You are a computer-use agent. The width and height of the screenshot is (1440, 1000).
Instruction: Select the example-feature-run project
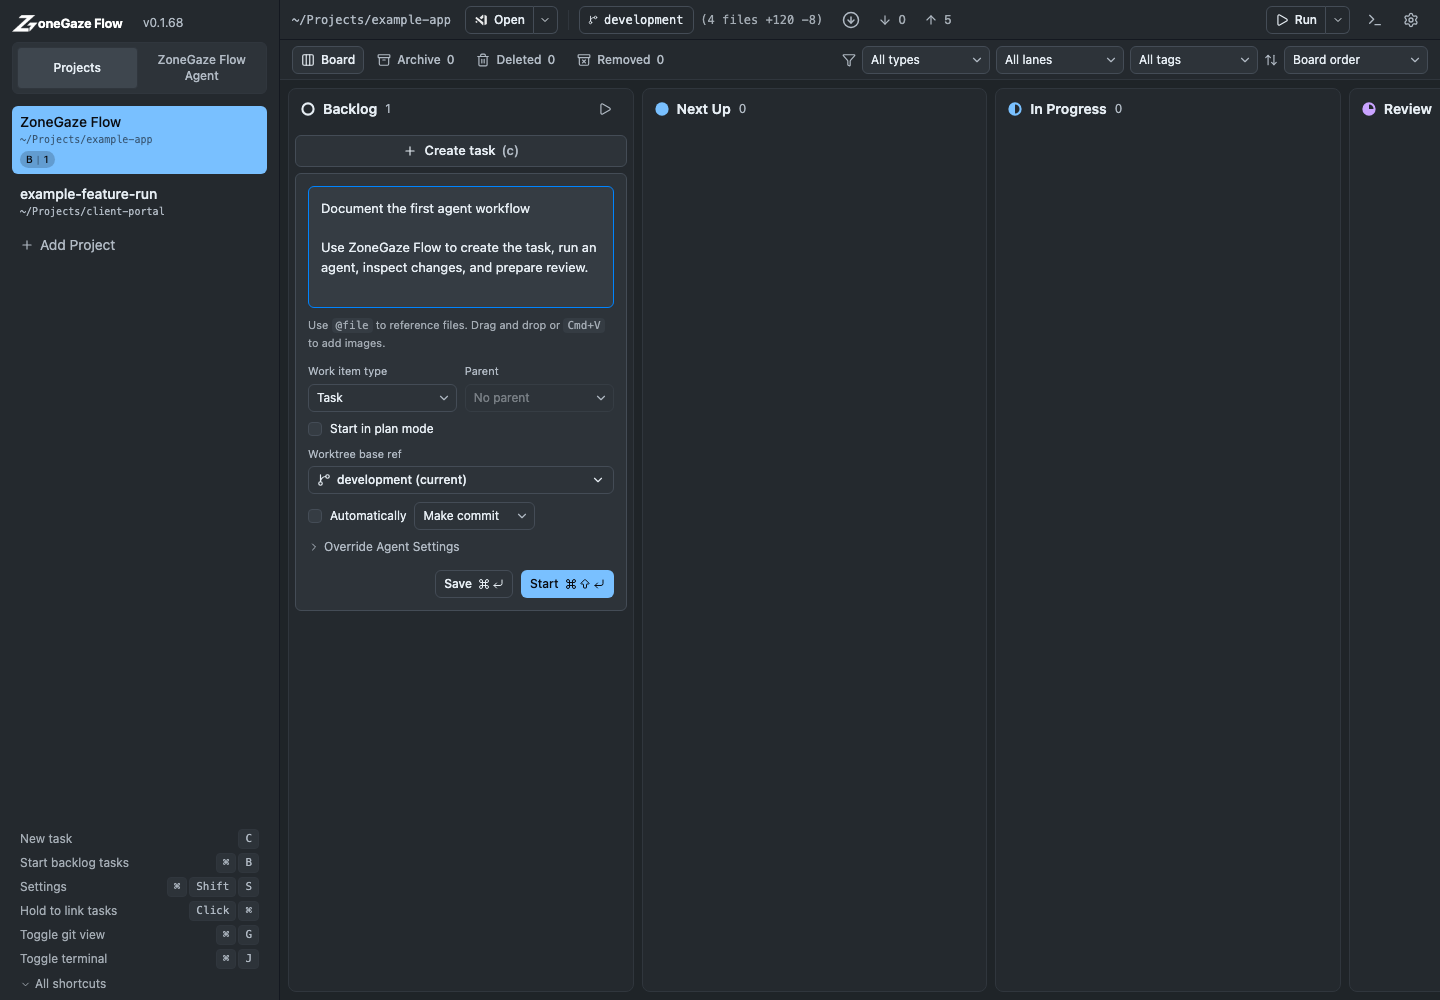pos(139,202)
